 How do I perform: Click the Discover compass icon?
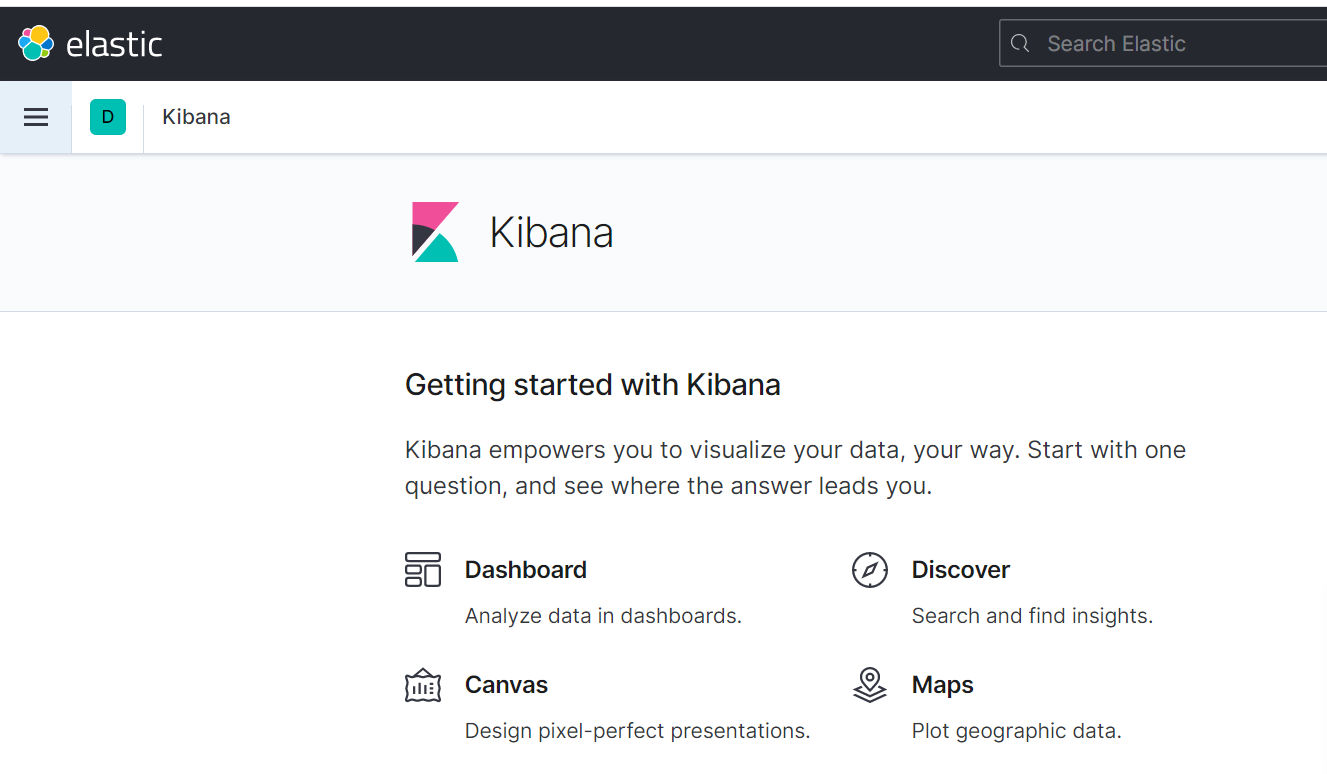coord(870,569)
